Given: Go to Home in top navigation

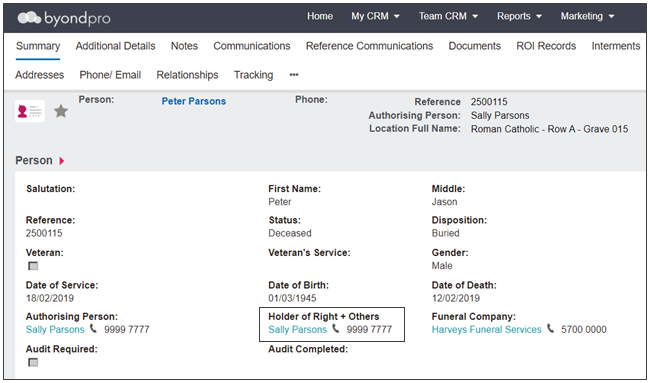Looking at the screenshot, I should pos(320,17).
